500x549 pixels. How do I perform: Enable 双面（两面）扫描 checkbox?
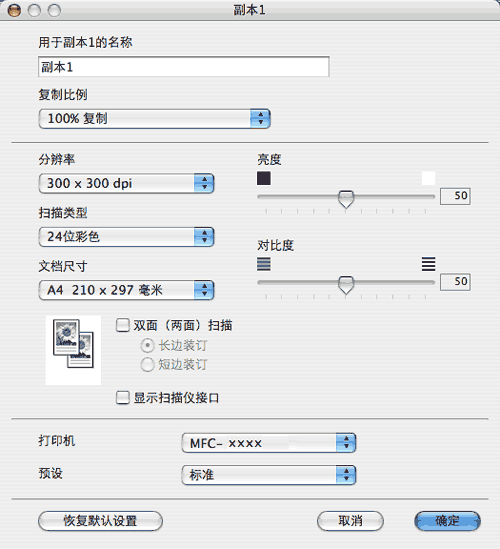tap(123, 325)
